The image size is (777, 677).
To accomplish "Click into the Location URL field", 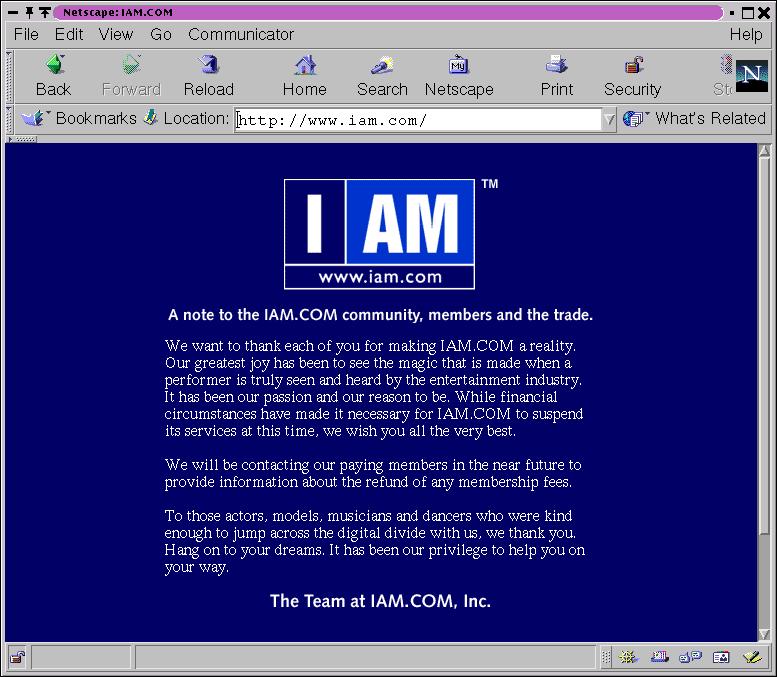I will click(x=418, y=120).
